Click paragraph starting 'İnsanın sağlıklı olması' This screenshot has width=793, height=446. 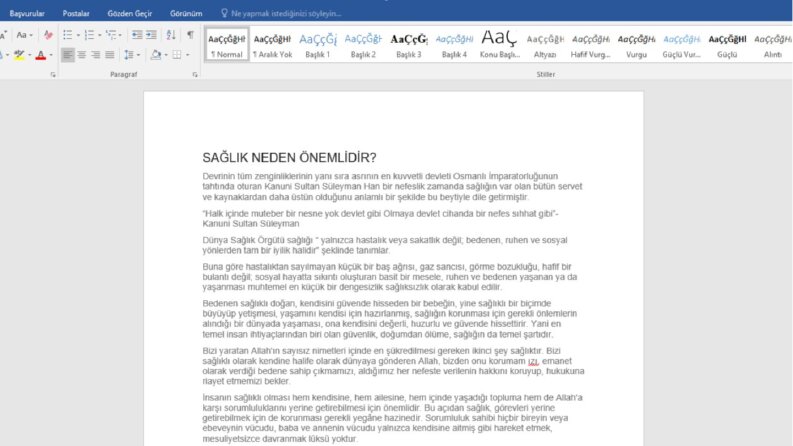(x=392, y=418)
